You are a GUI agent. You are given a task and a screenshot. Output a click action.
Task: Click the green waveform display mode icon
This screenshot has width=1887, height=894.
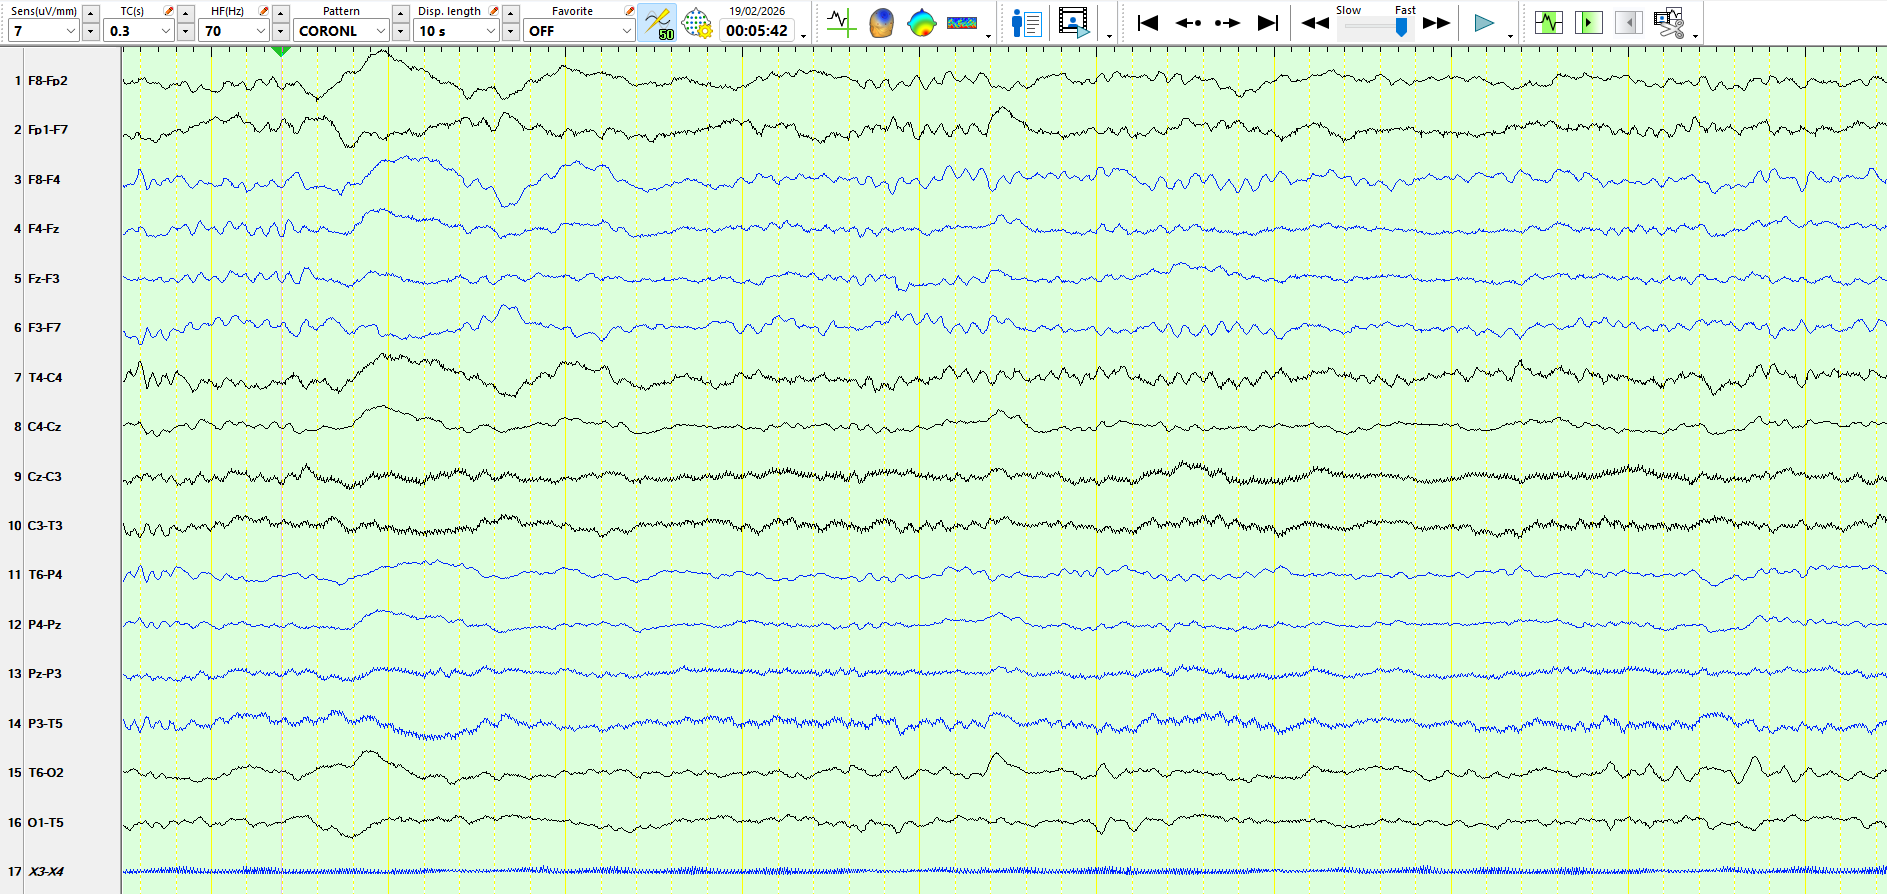[1549, 22]
